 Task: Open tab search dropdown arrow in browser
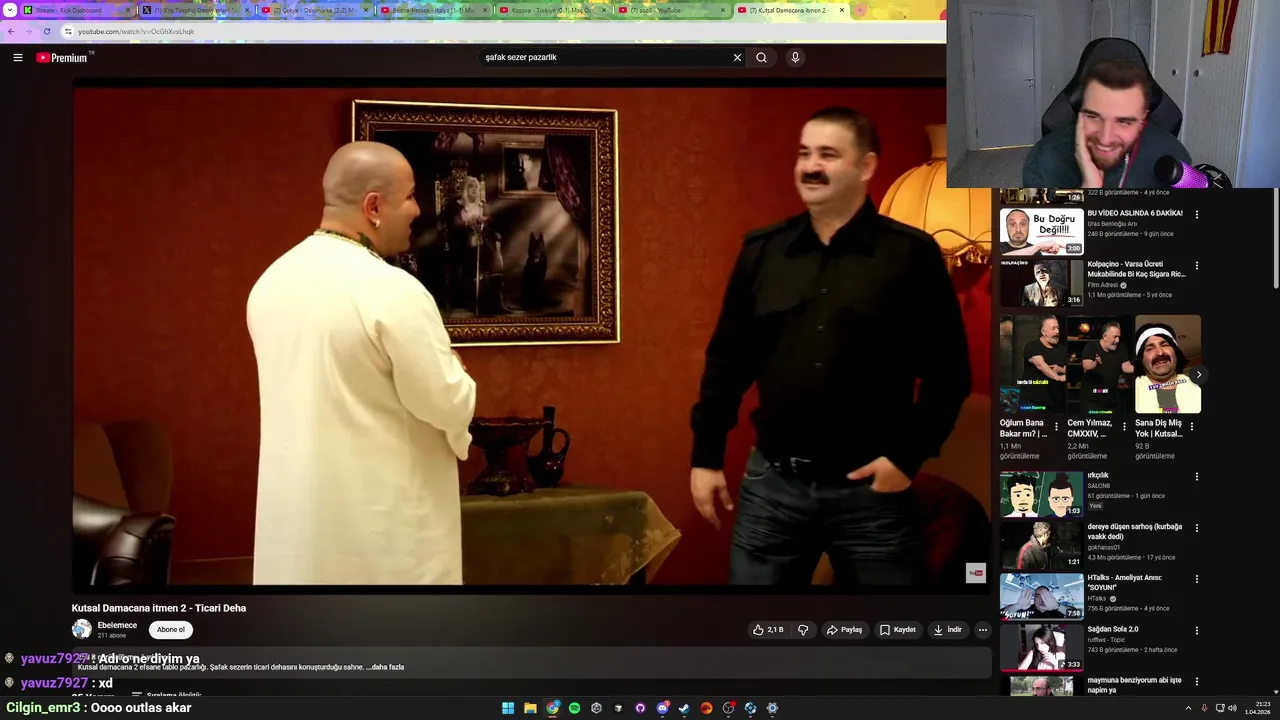point(8,10)
